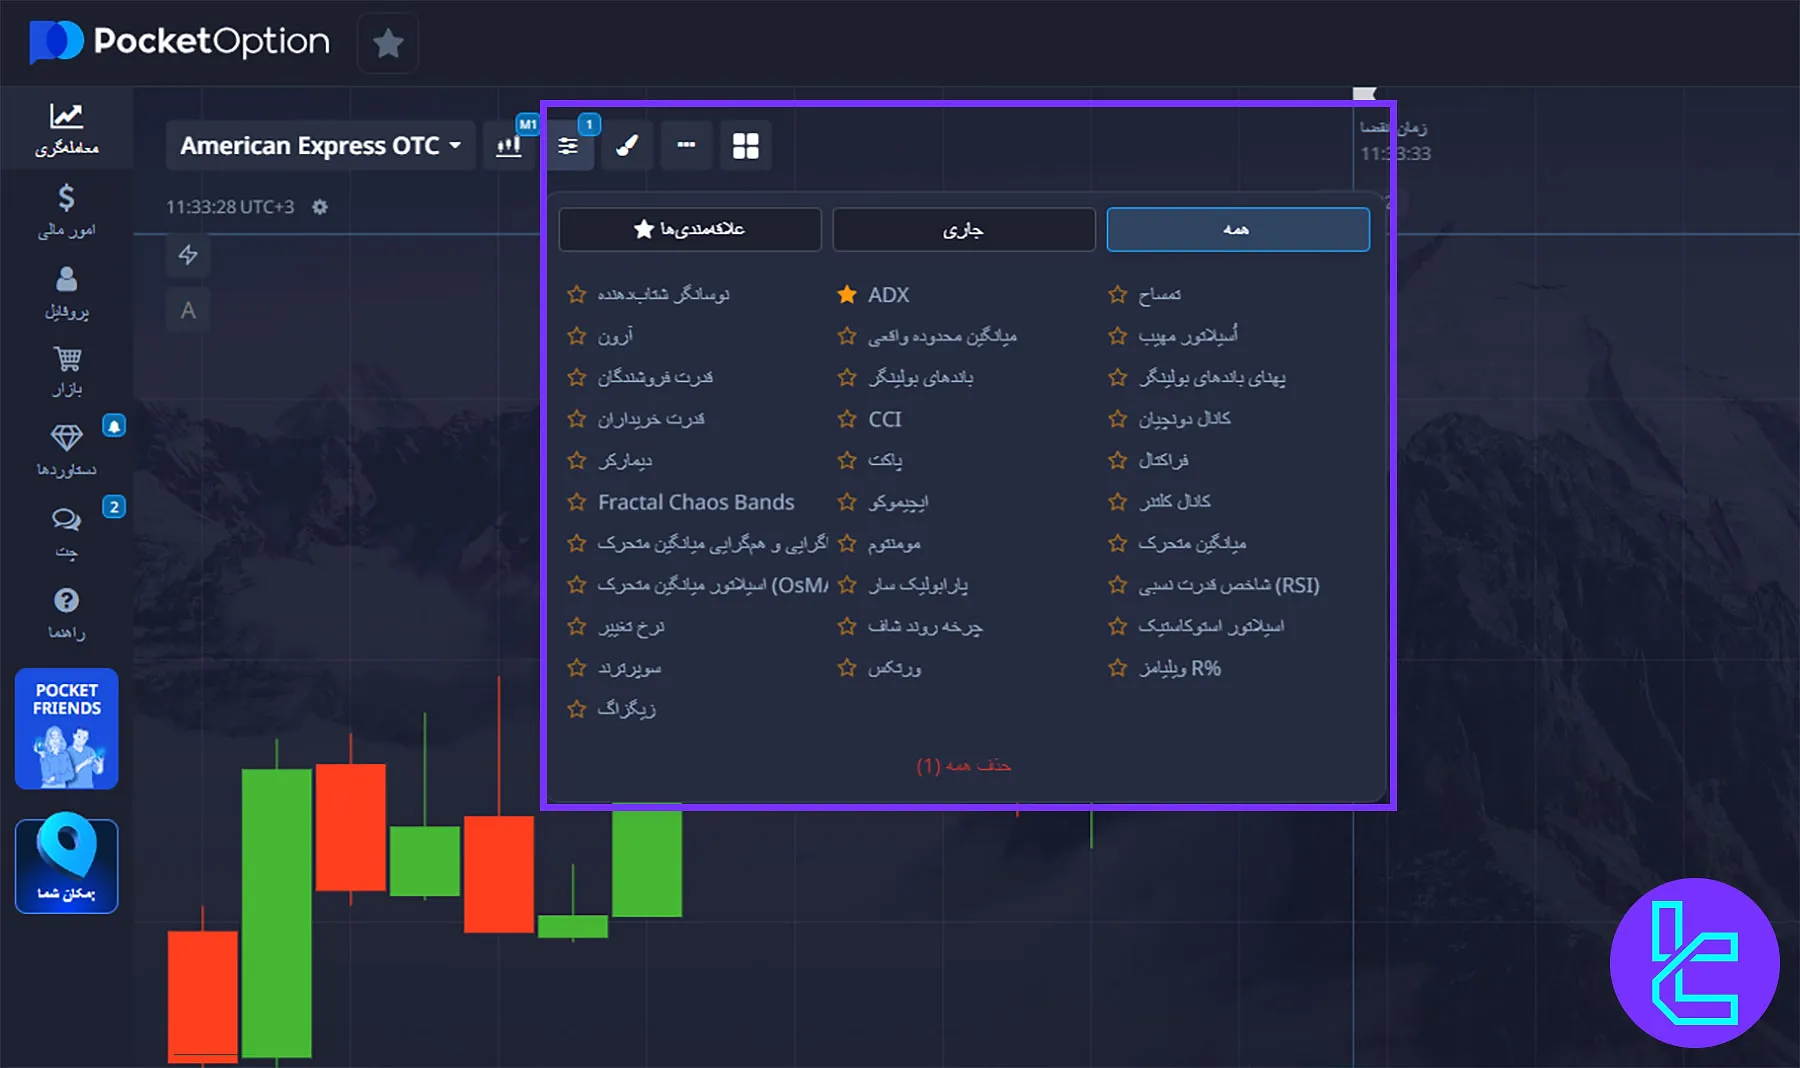Viewport: 1800px width, 1068px height.
Task: Open the dollar sign finance section in sidebar
Action: (66, 210)
